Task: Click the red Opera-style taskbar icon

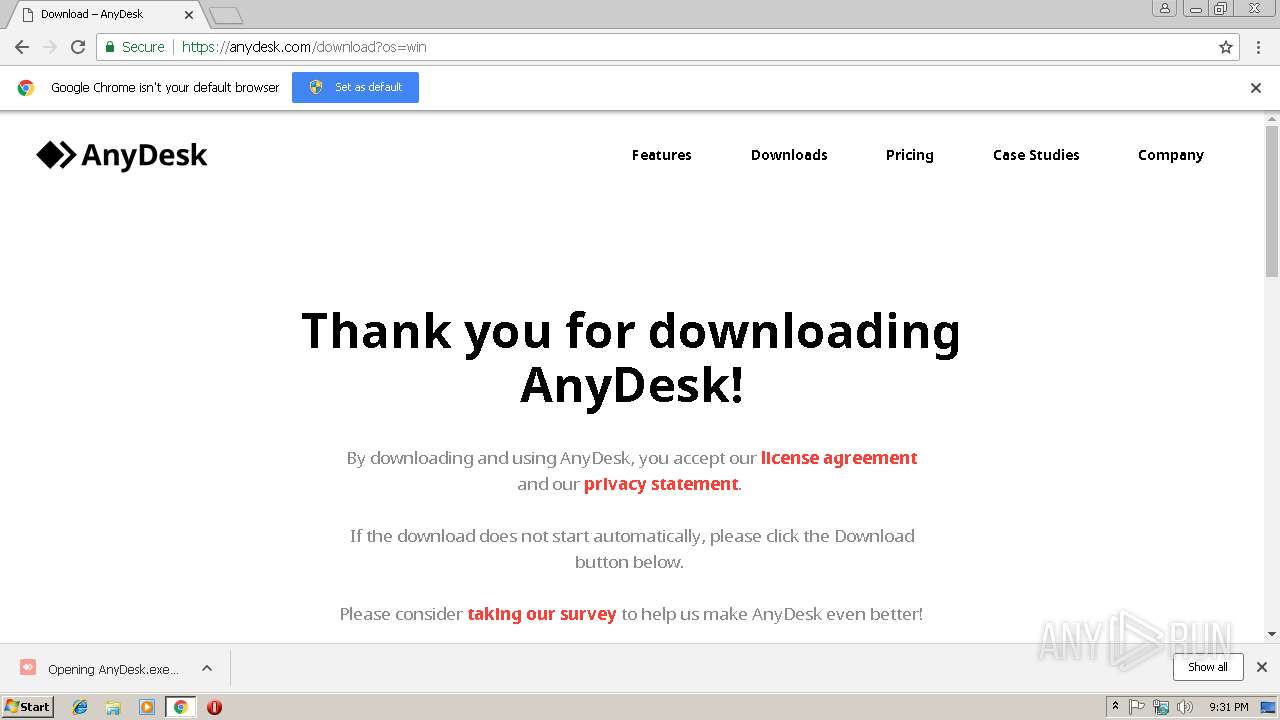Action: (214, 707)
